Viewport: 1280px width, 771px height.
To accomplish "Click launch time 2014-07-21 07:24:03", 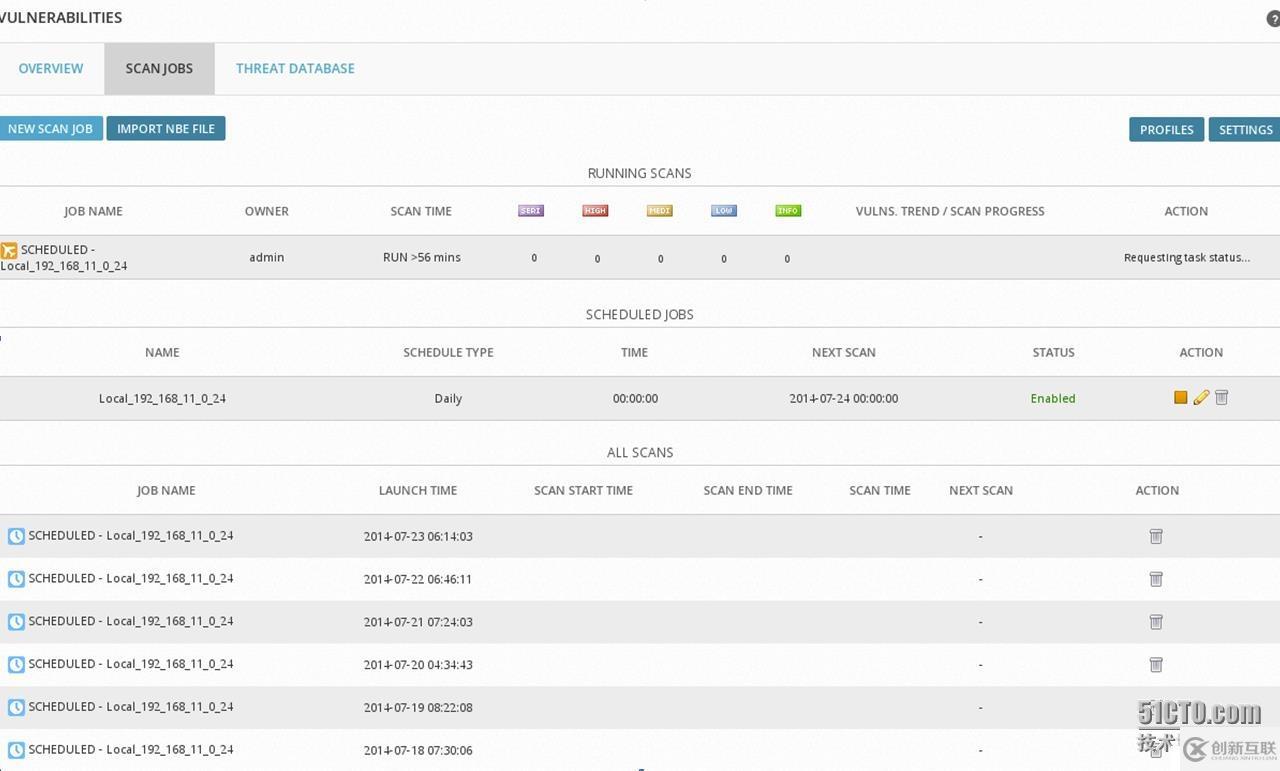I will point(418,622).
